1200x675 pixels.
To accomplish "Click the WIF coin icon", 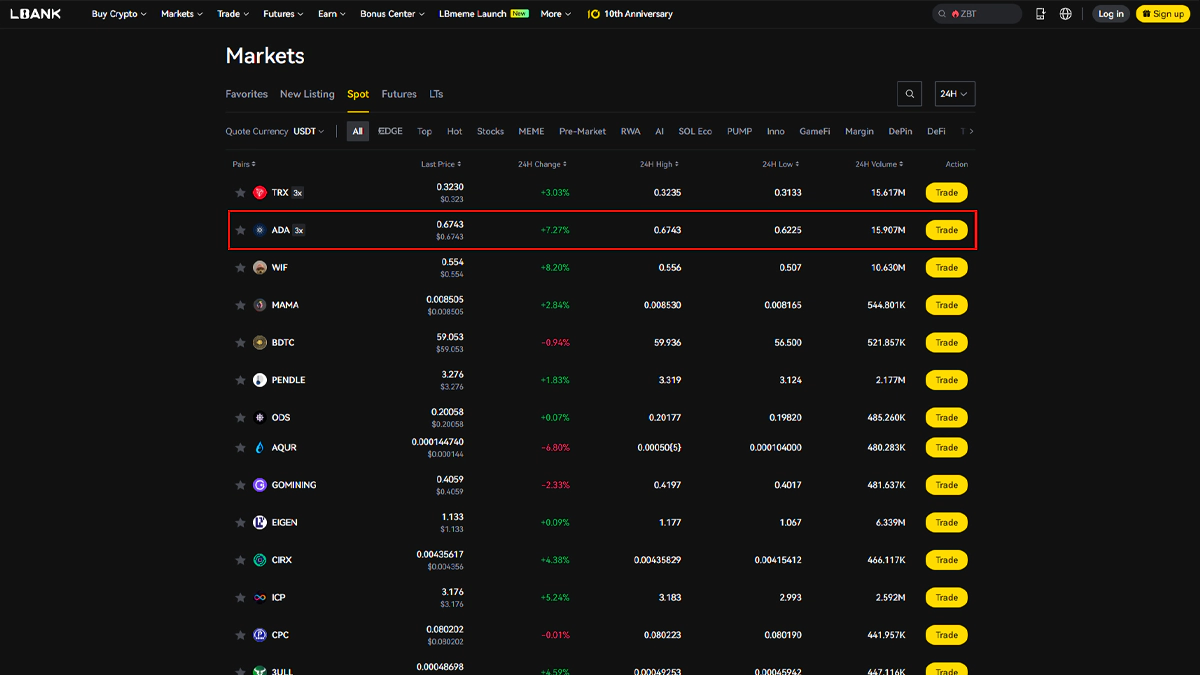I will point(260,268).
